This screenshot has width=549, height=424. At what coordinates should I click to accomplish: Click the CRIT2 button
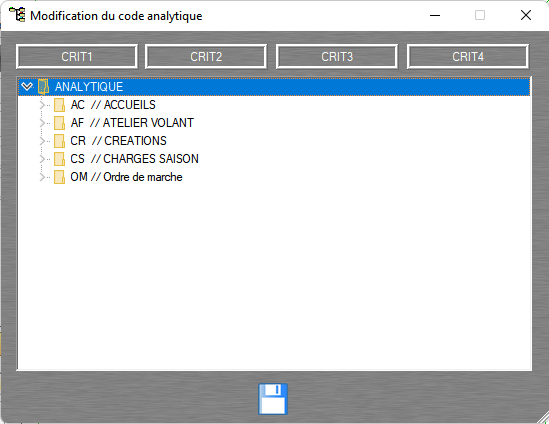coord(206,56)
